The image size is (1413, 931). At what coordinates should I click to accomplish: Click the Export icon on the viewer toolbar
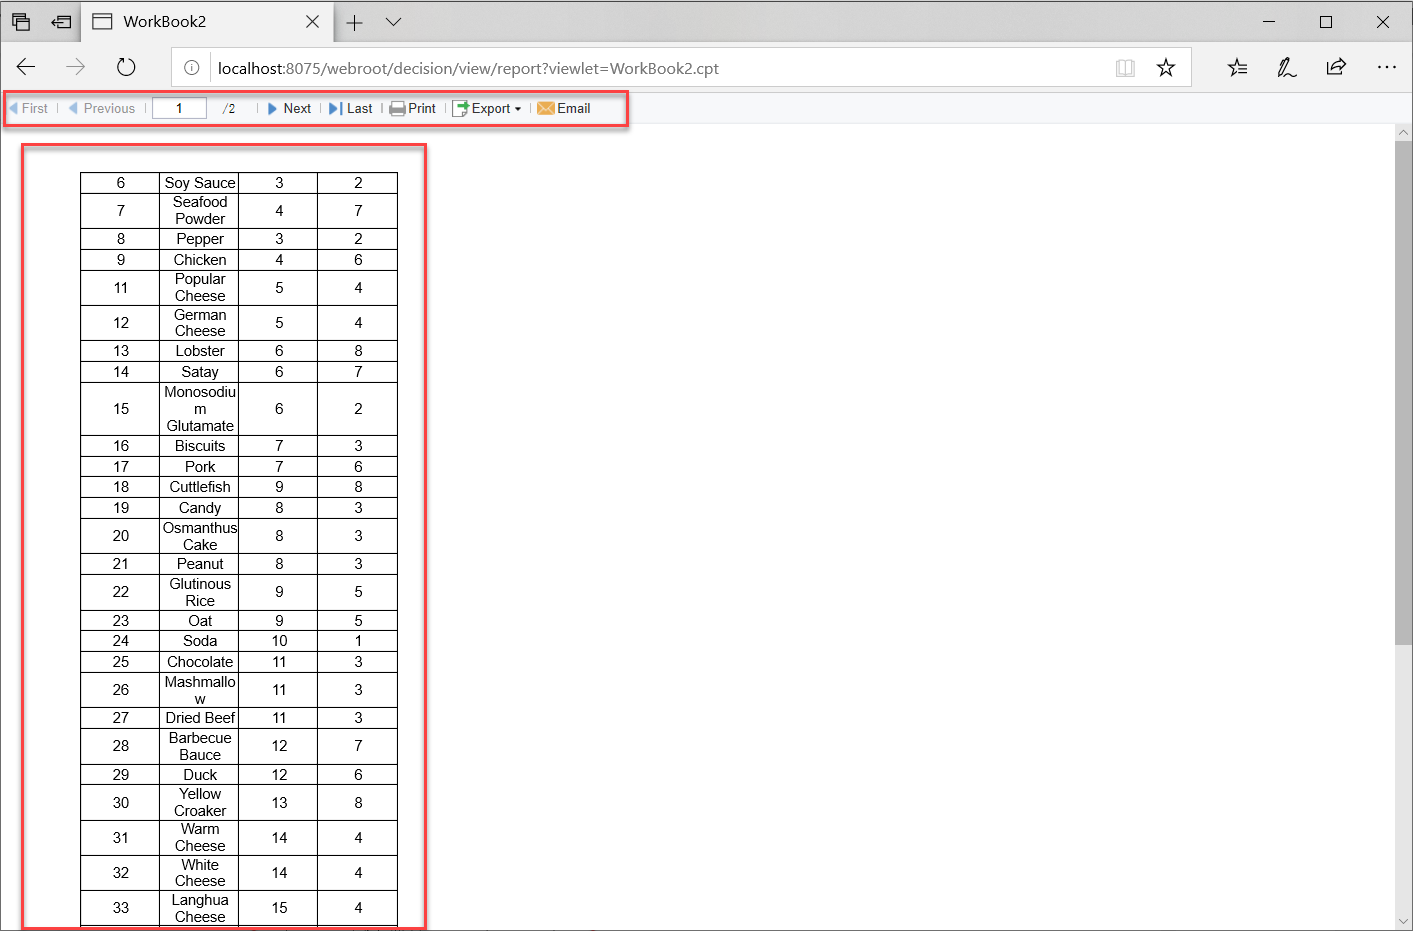(462, 108)
